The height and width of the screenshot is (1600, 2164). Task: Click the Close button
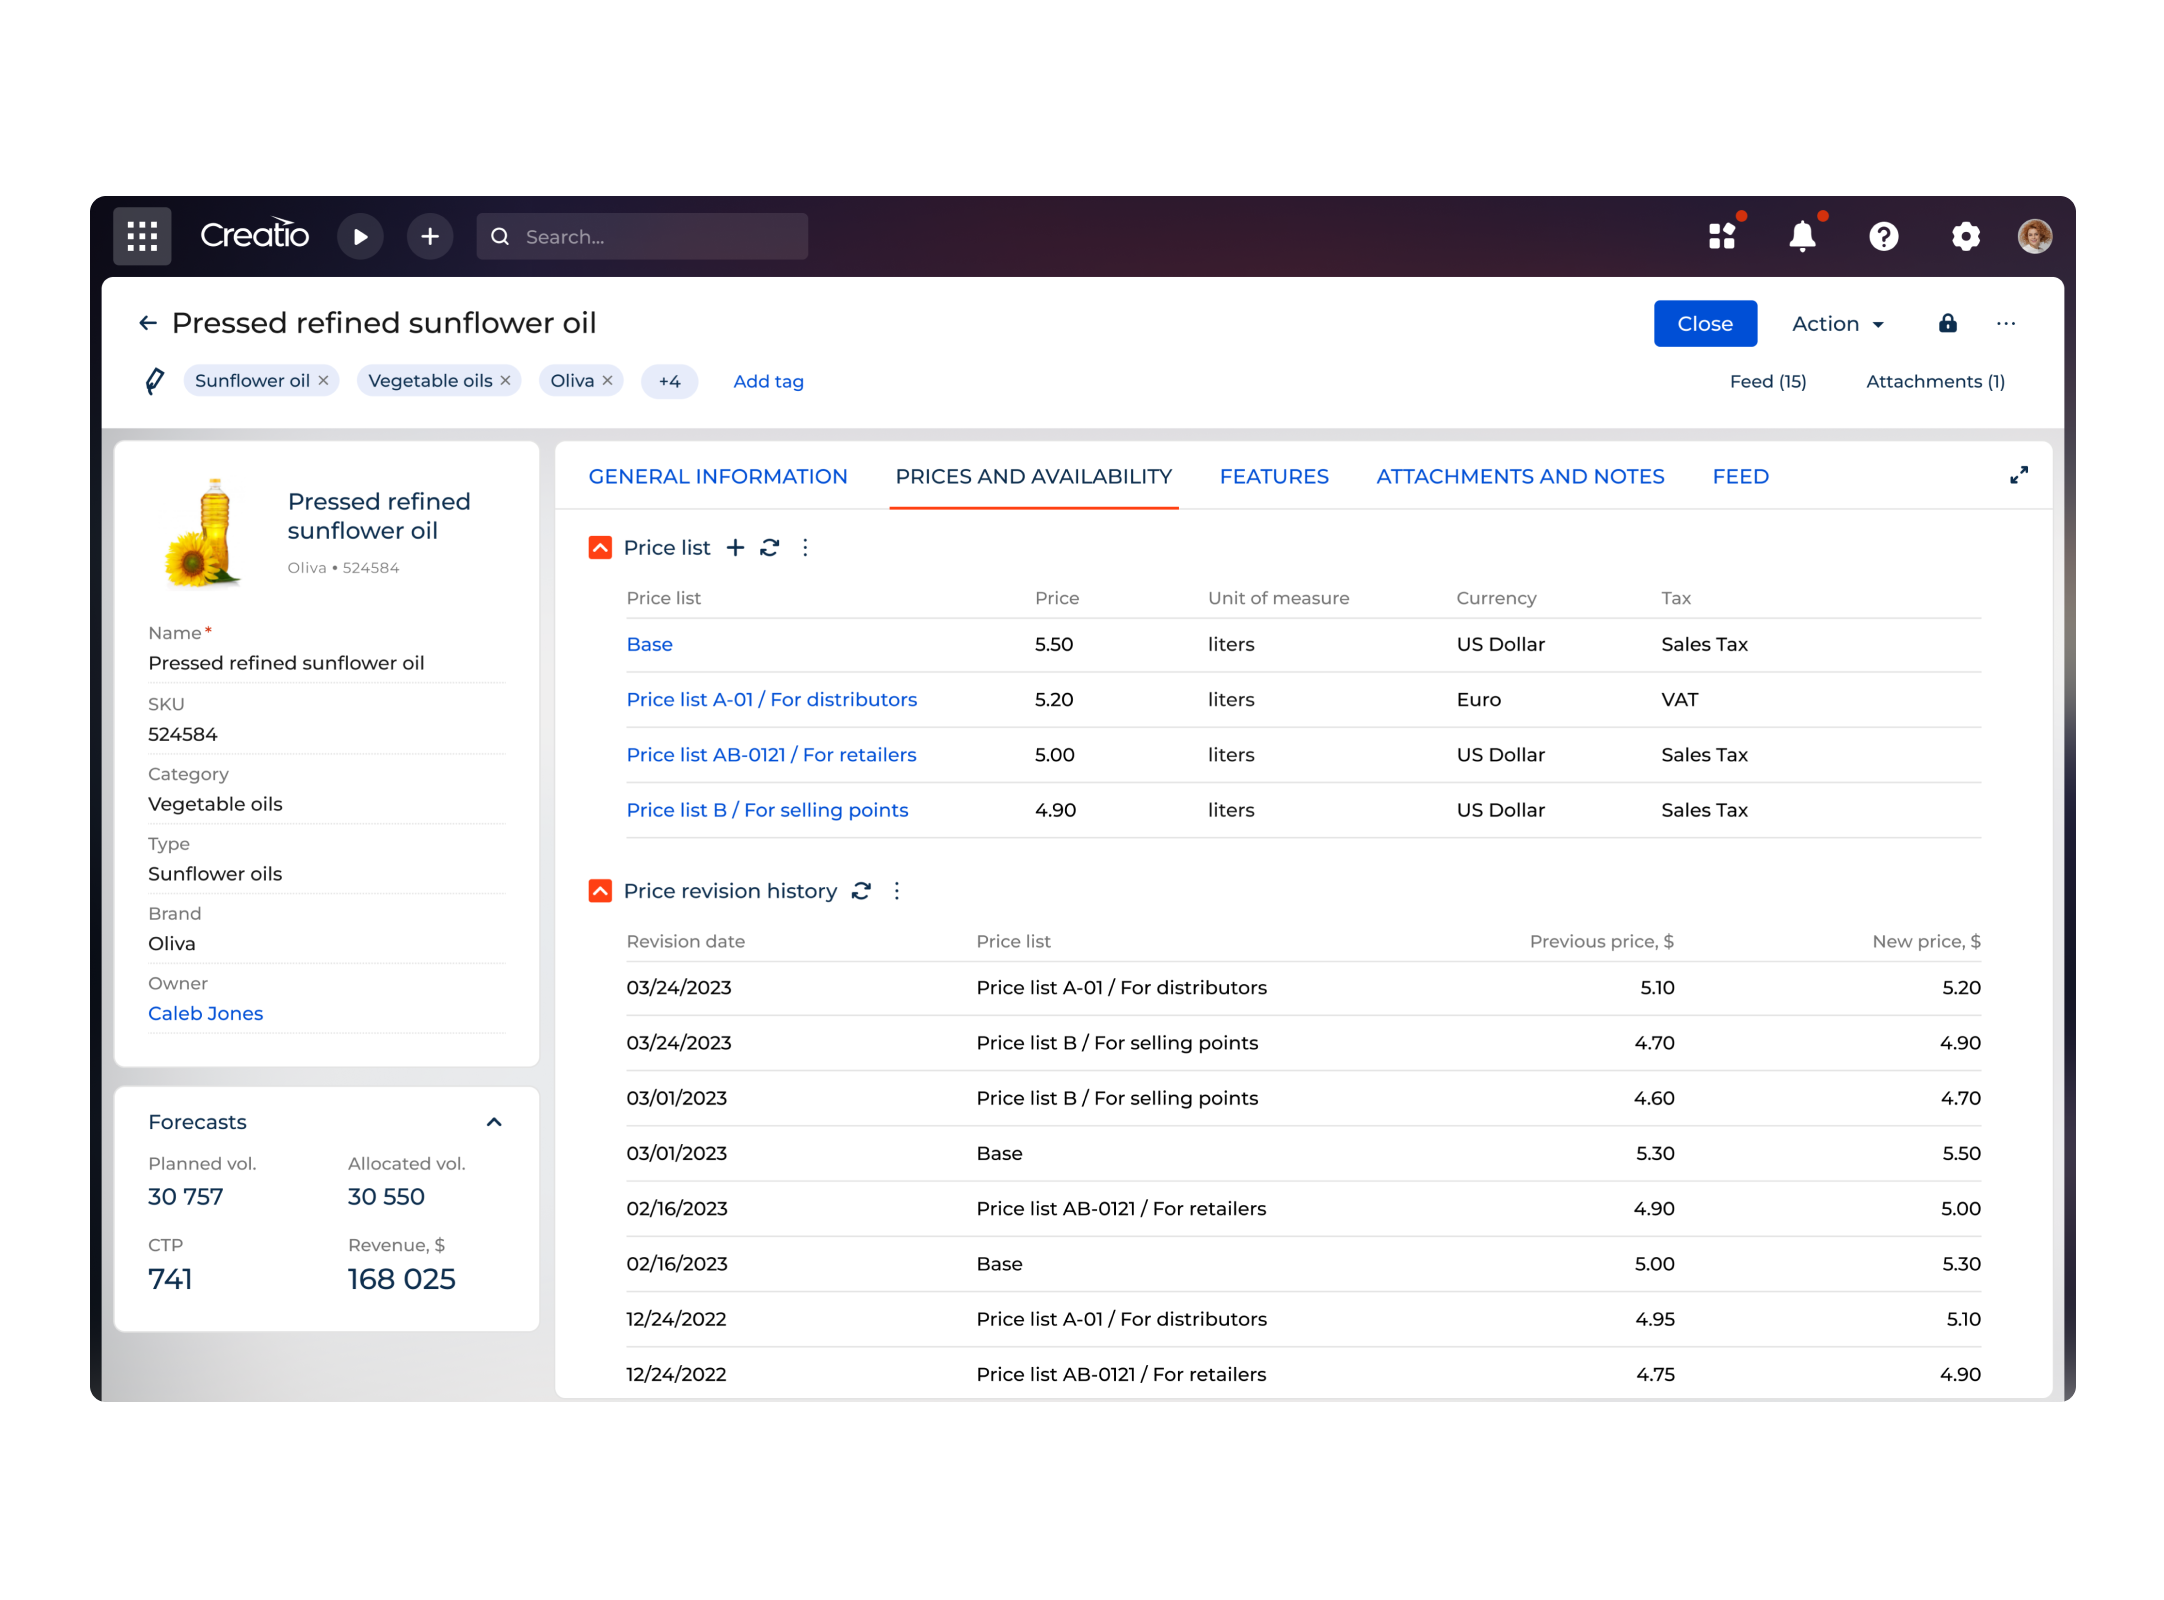click(x=1705, y=323)
